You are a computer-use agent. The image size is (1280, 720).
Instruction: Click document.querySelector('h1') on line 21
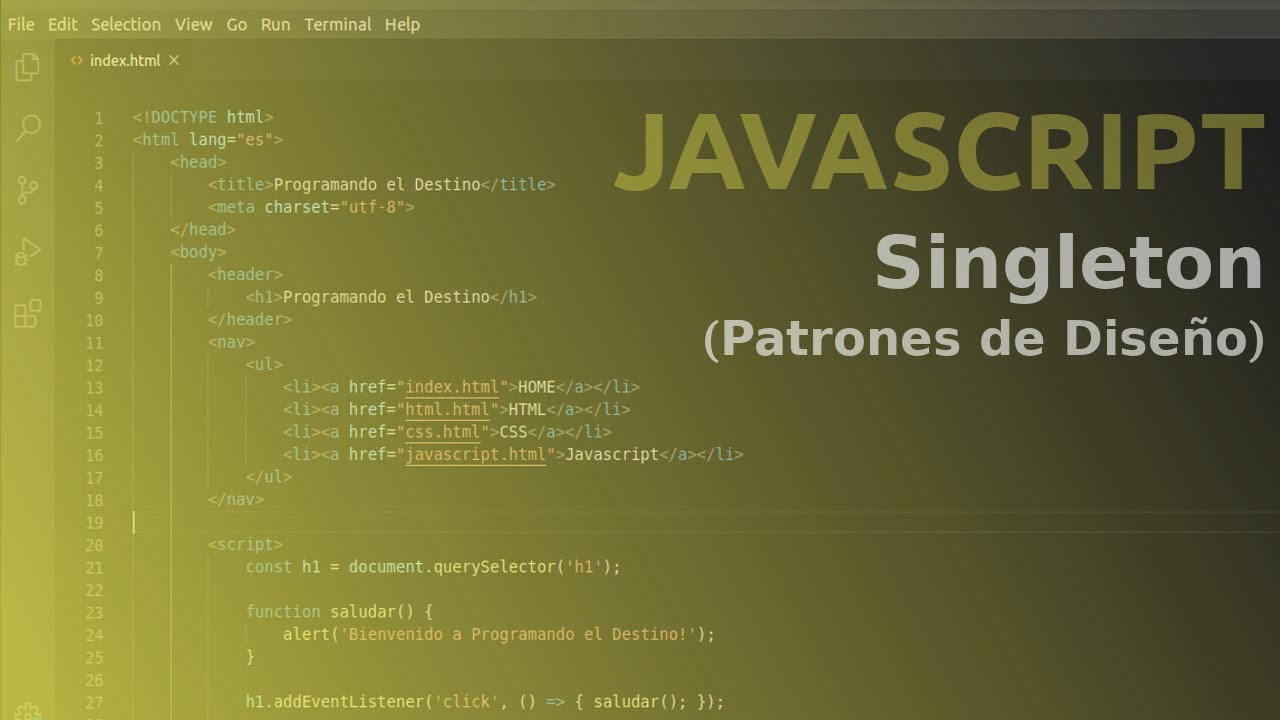coord(480,567)
